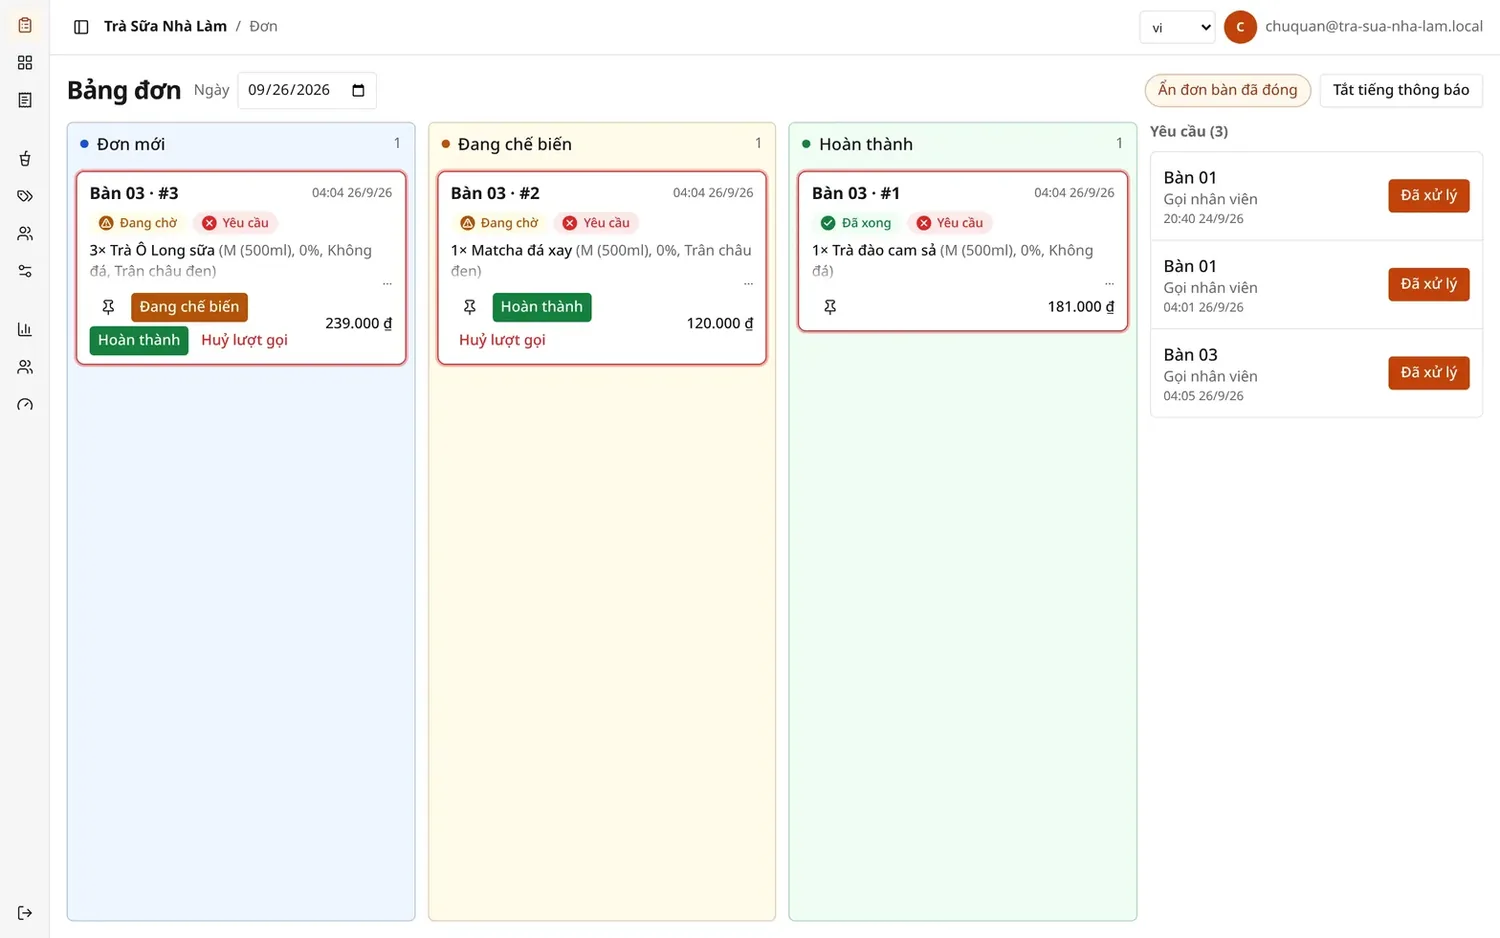Click the logout icon at sidebar bottom
This screenshot has width=1500, height=938.
click(x=25, y=913)
